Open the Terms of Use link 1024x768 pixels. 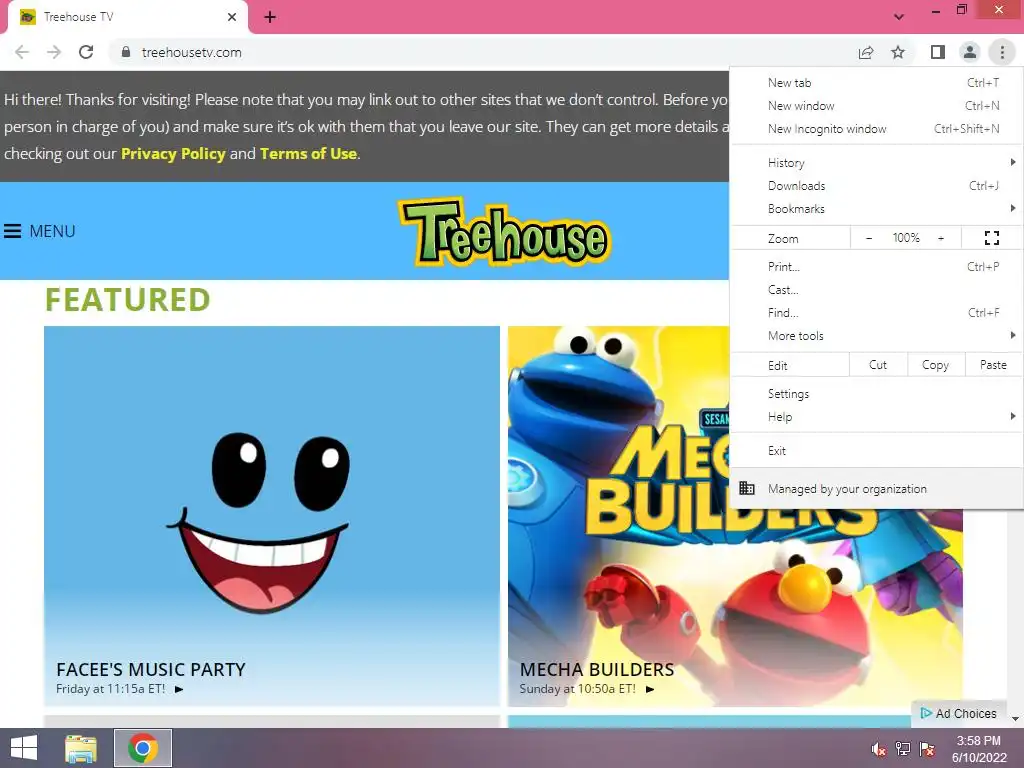pyautogui.click(x=308, y=153)
